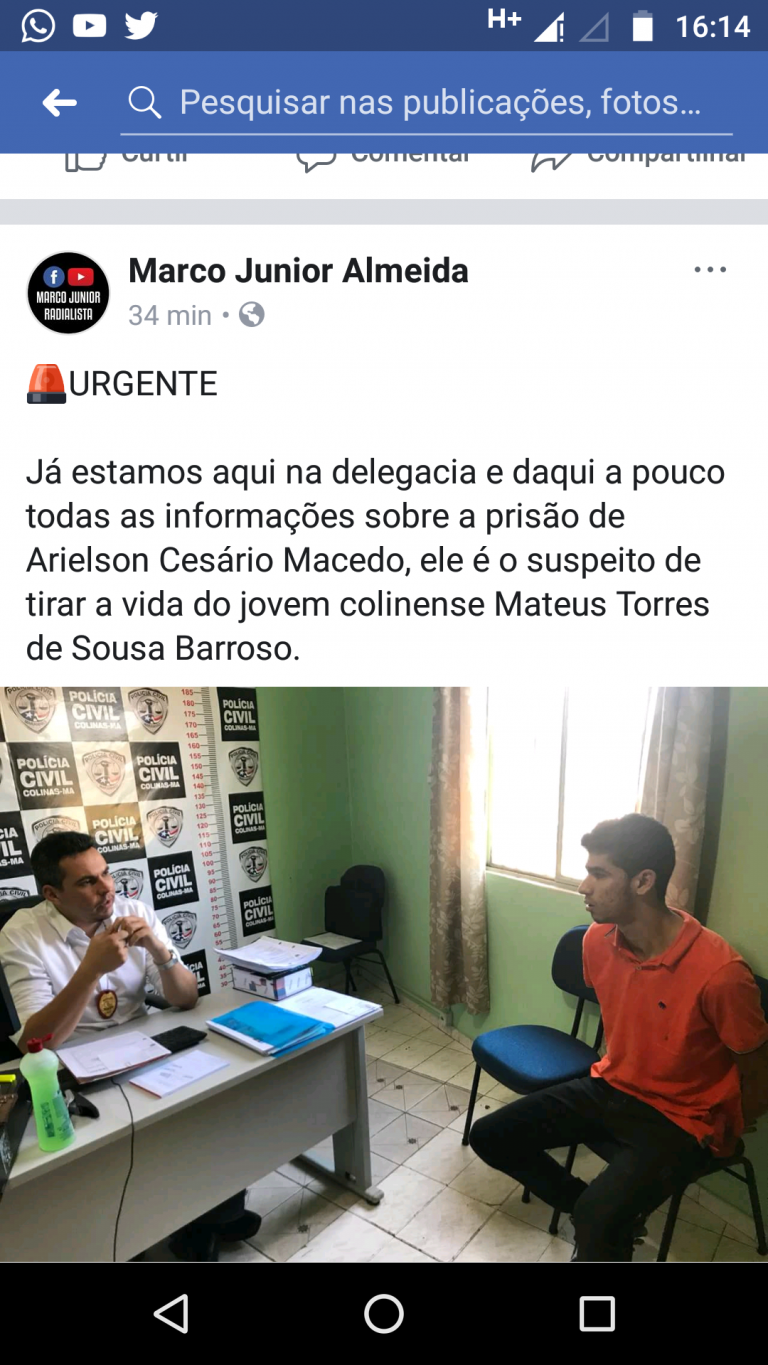Tap the Android home circle button
768x1365 pixels.
click(x=384, y=1313)
